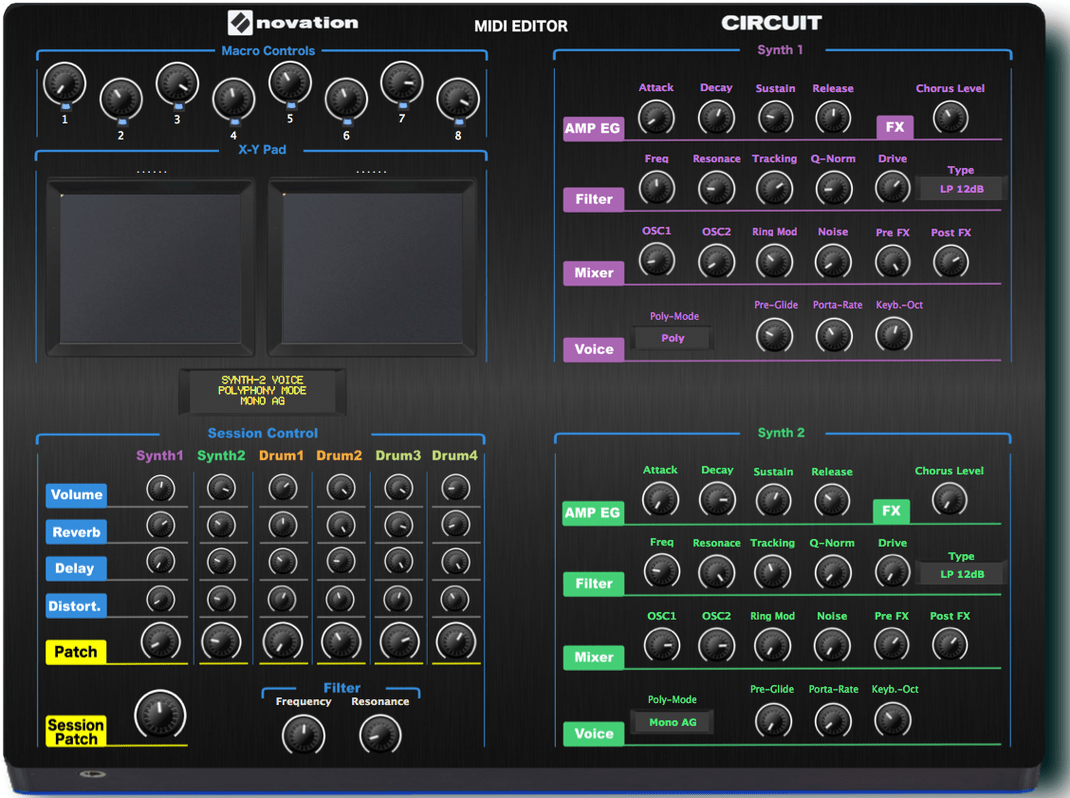Toggle the FX button in Synth 1
The image size is (1070, 798).
pyautogui.click(x=894, y=128)
